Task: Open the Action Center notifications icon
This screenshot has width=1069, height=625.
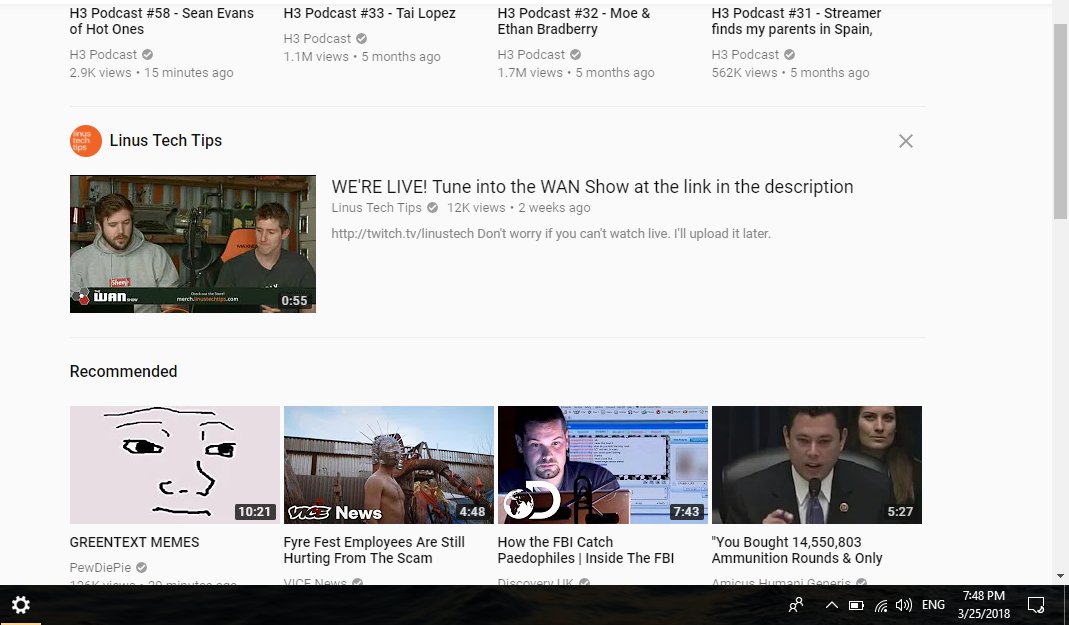Action: click(x=1036, y=605)
